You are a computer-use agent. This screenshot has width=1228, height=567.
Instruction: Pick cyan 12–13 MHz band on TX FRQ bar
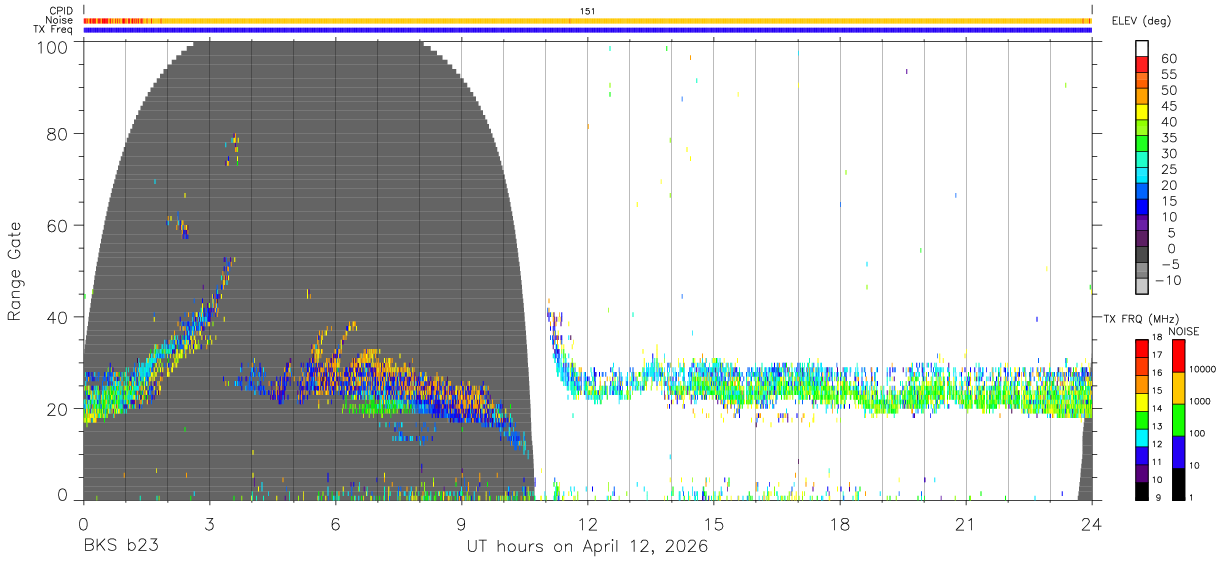(x=1141, y=437)
